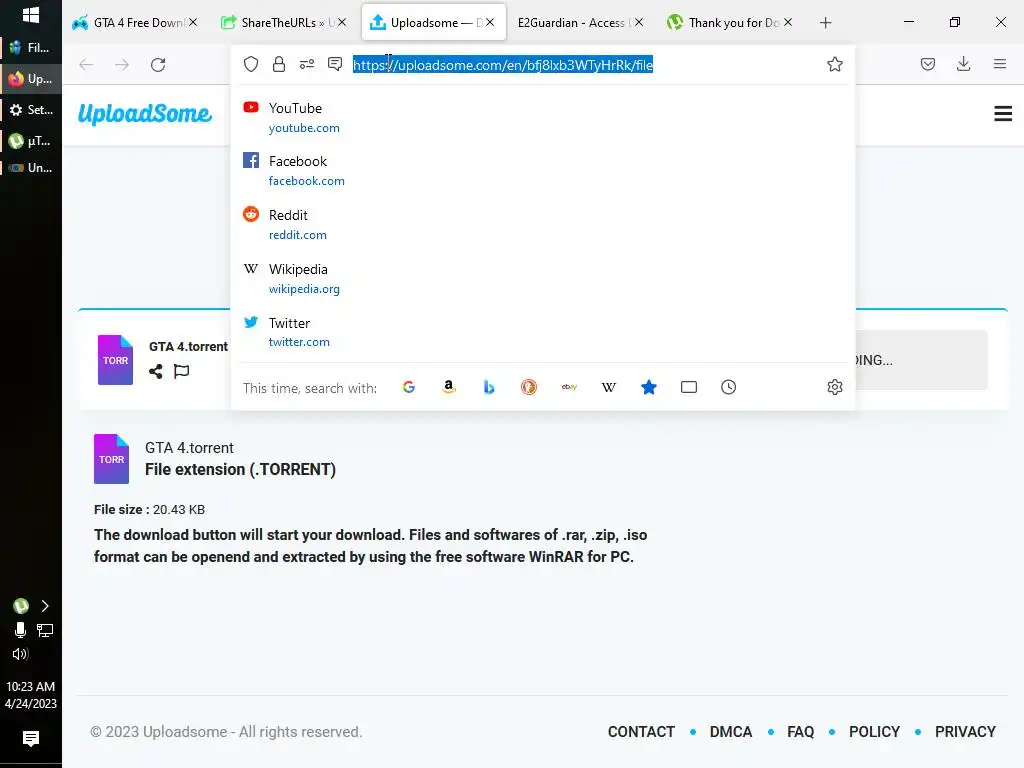Open the PRIVACY footer link
This screenshot has height=768, width=1024.
pyautogui.click(x=965, y=732)
